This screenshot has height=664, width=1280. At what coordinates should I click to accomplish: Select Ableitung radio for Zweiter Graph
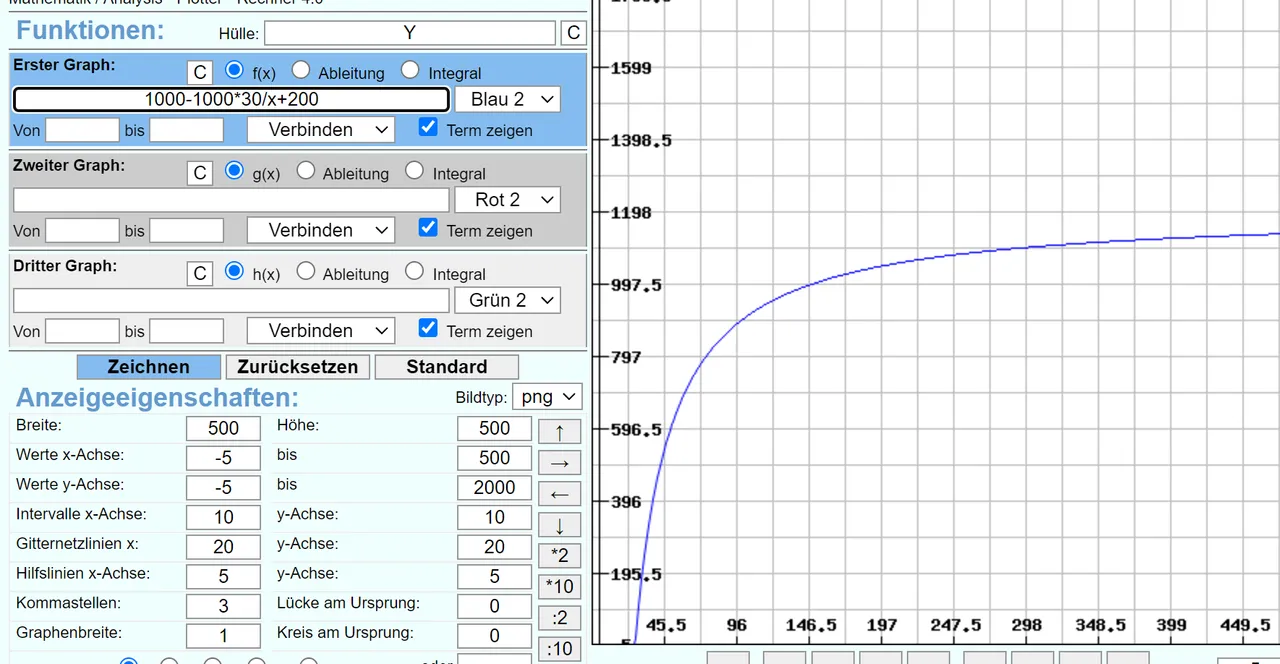(x=306, y=170)
